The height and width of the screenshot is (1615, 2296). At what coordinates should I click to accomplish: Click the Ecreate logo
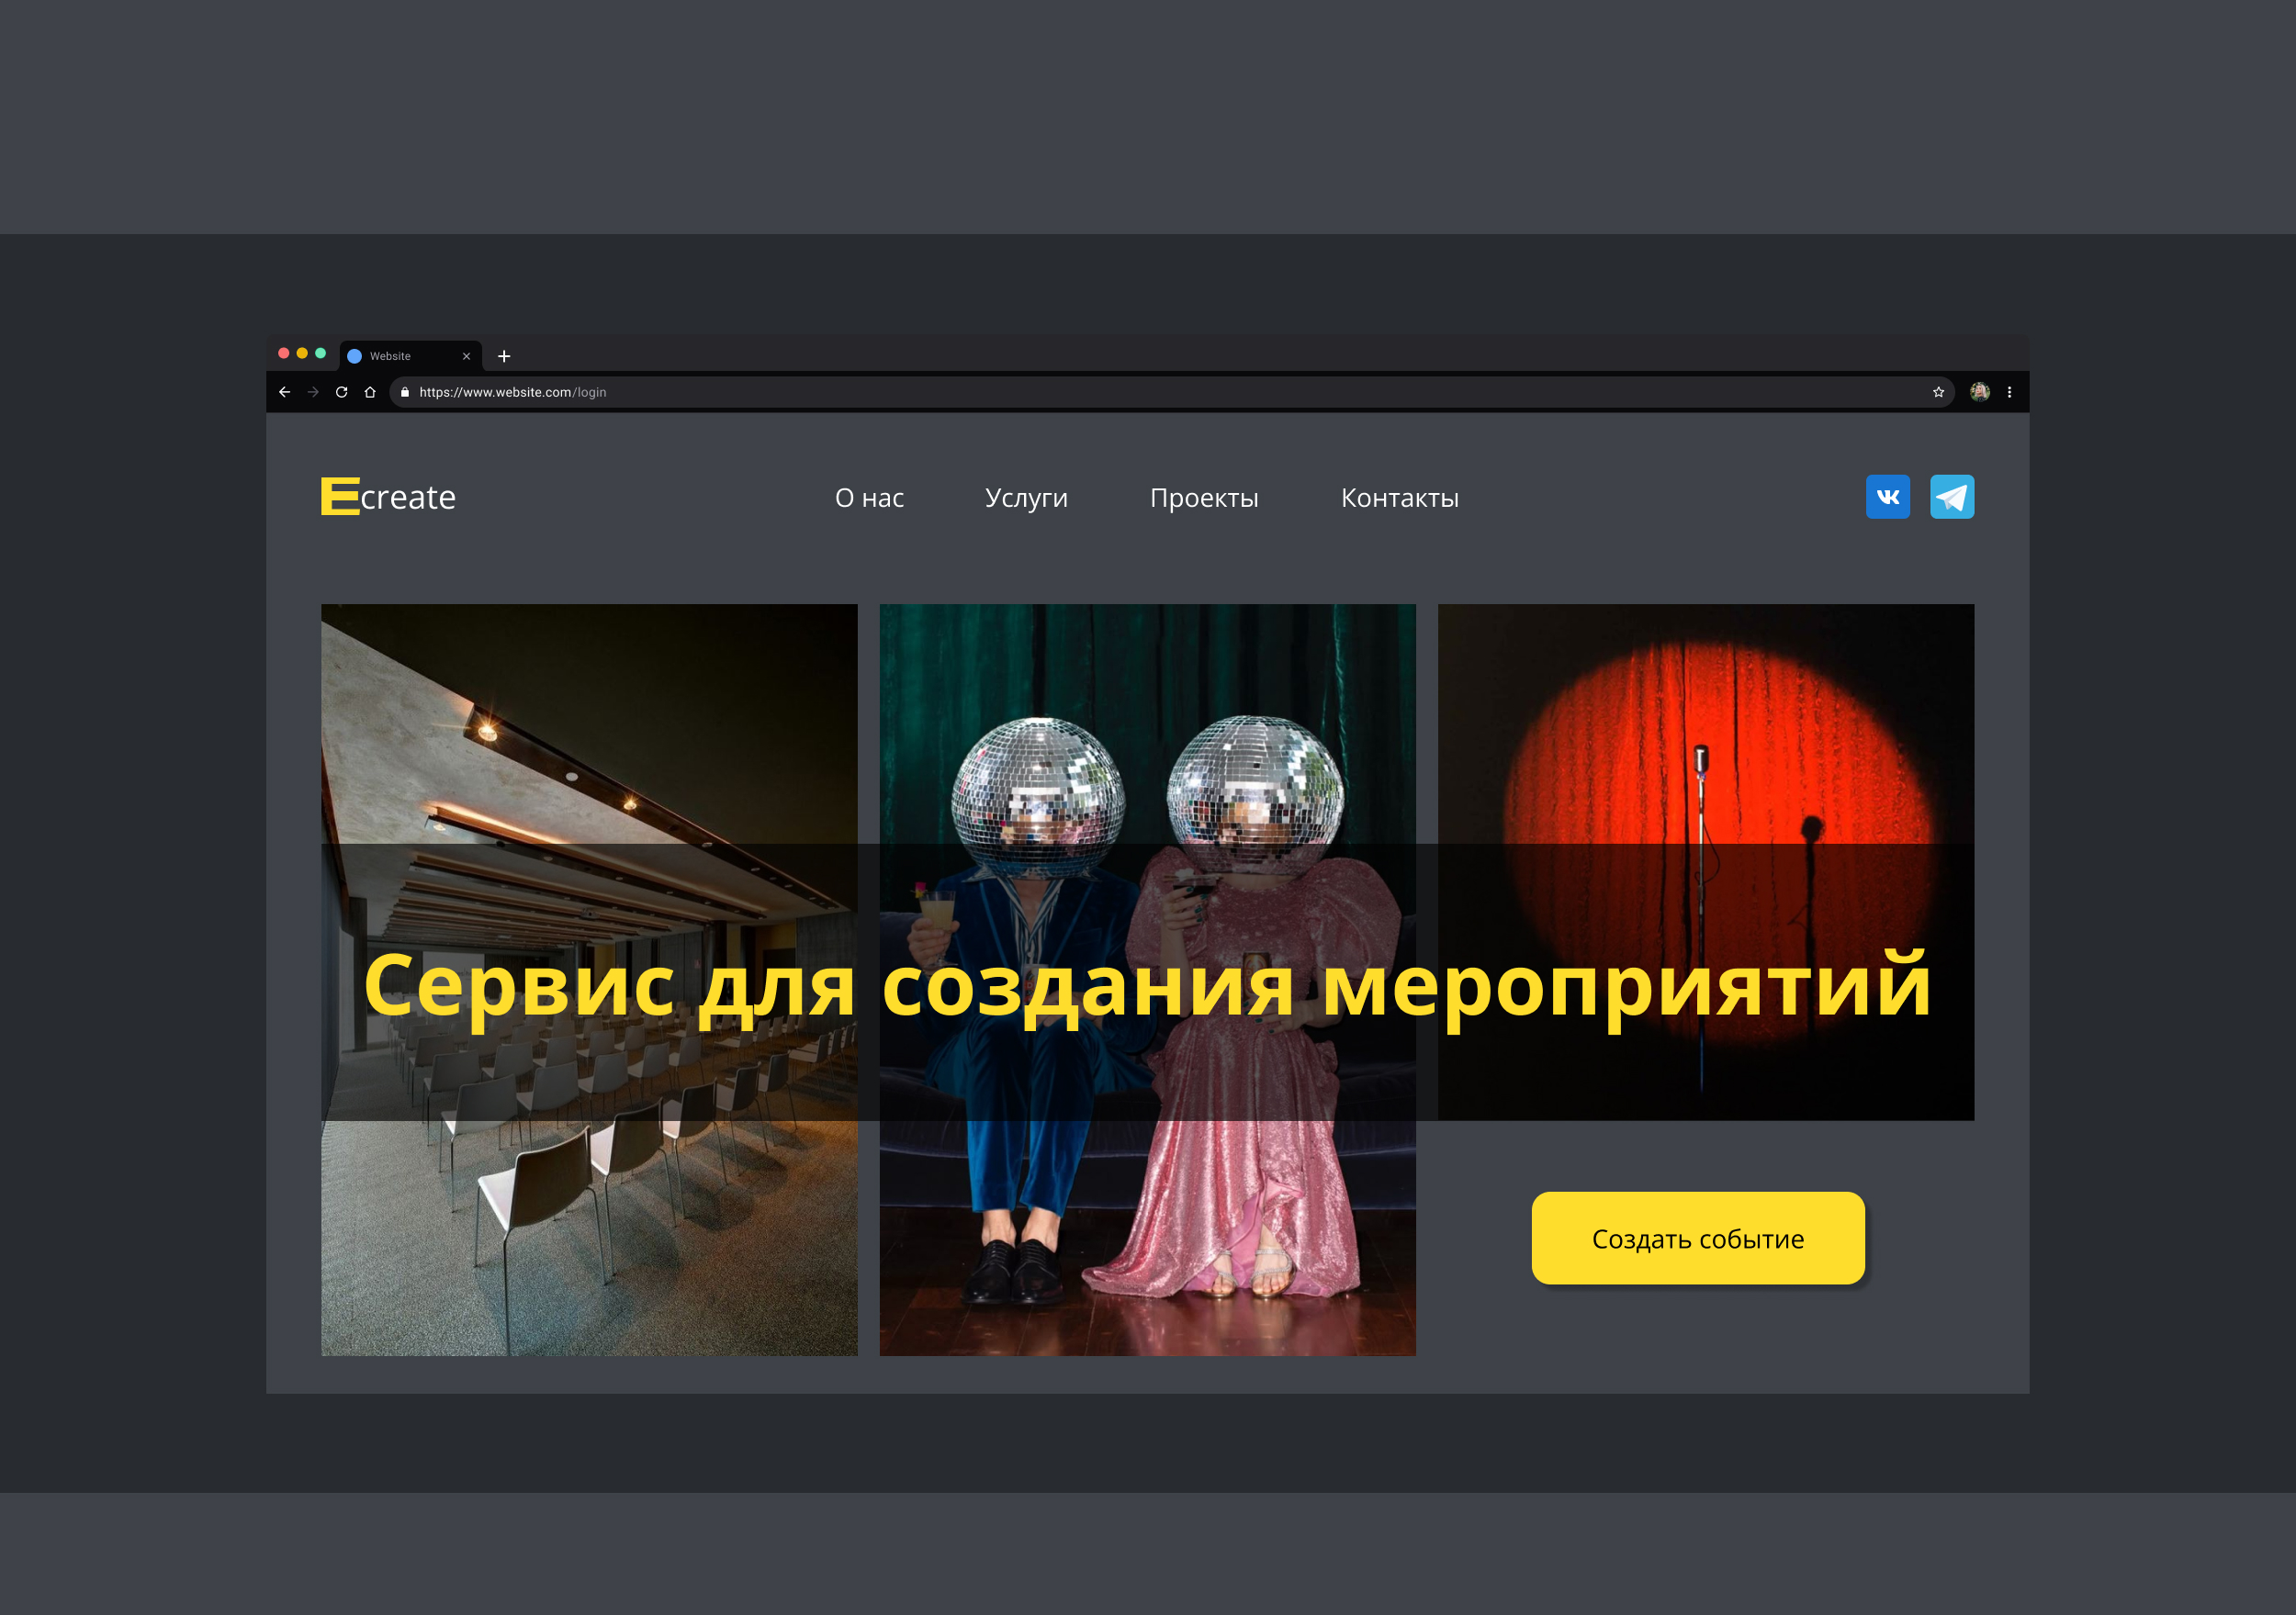[x=388, y=497]
